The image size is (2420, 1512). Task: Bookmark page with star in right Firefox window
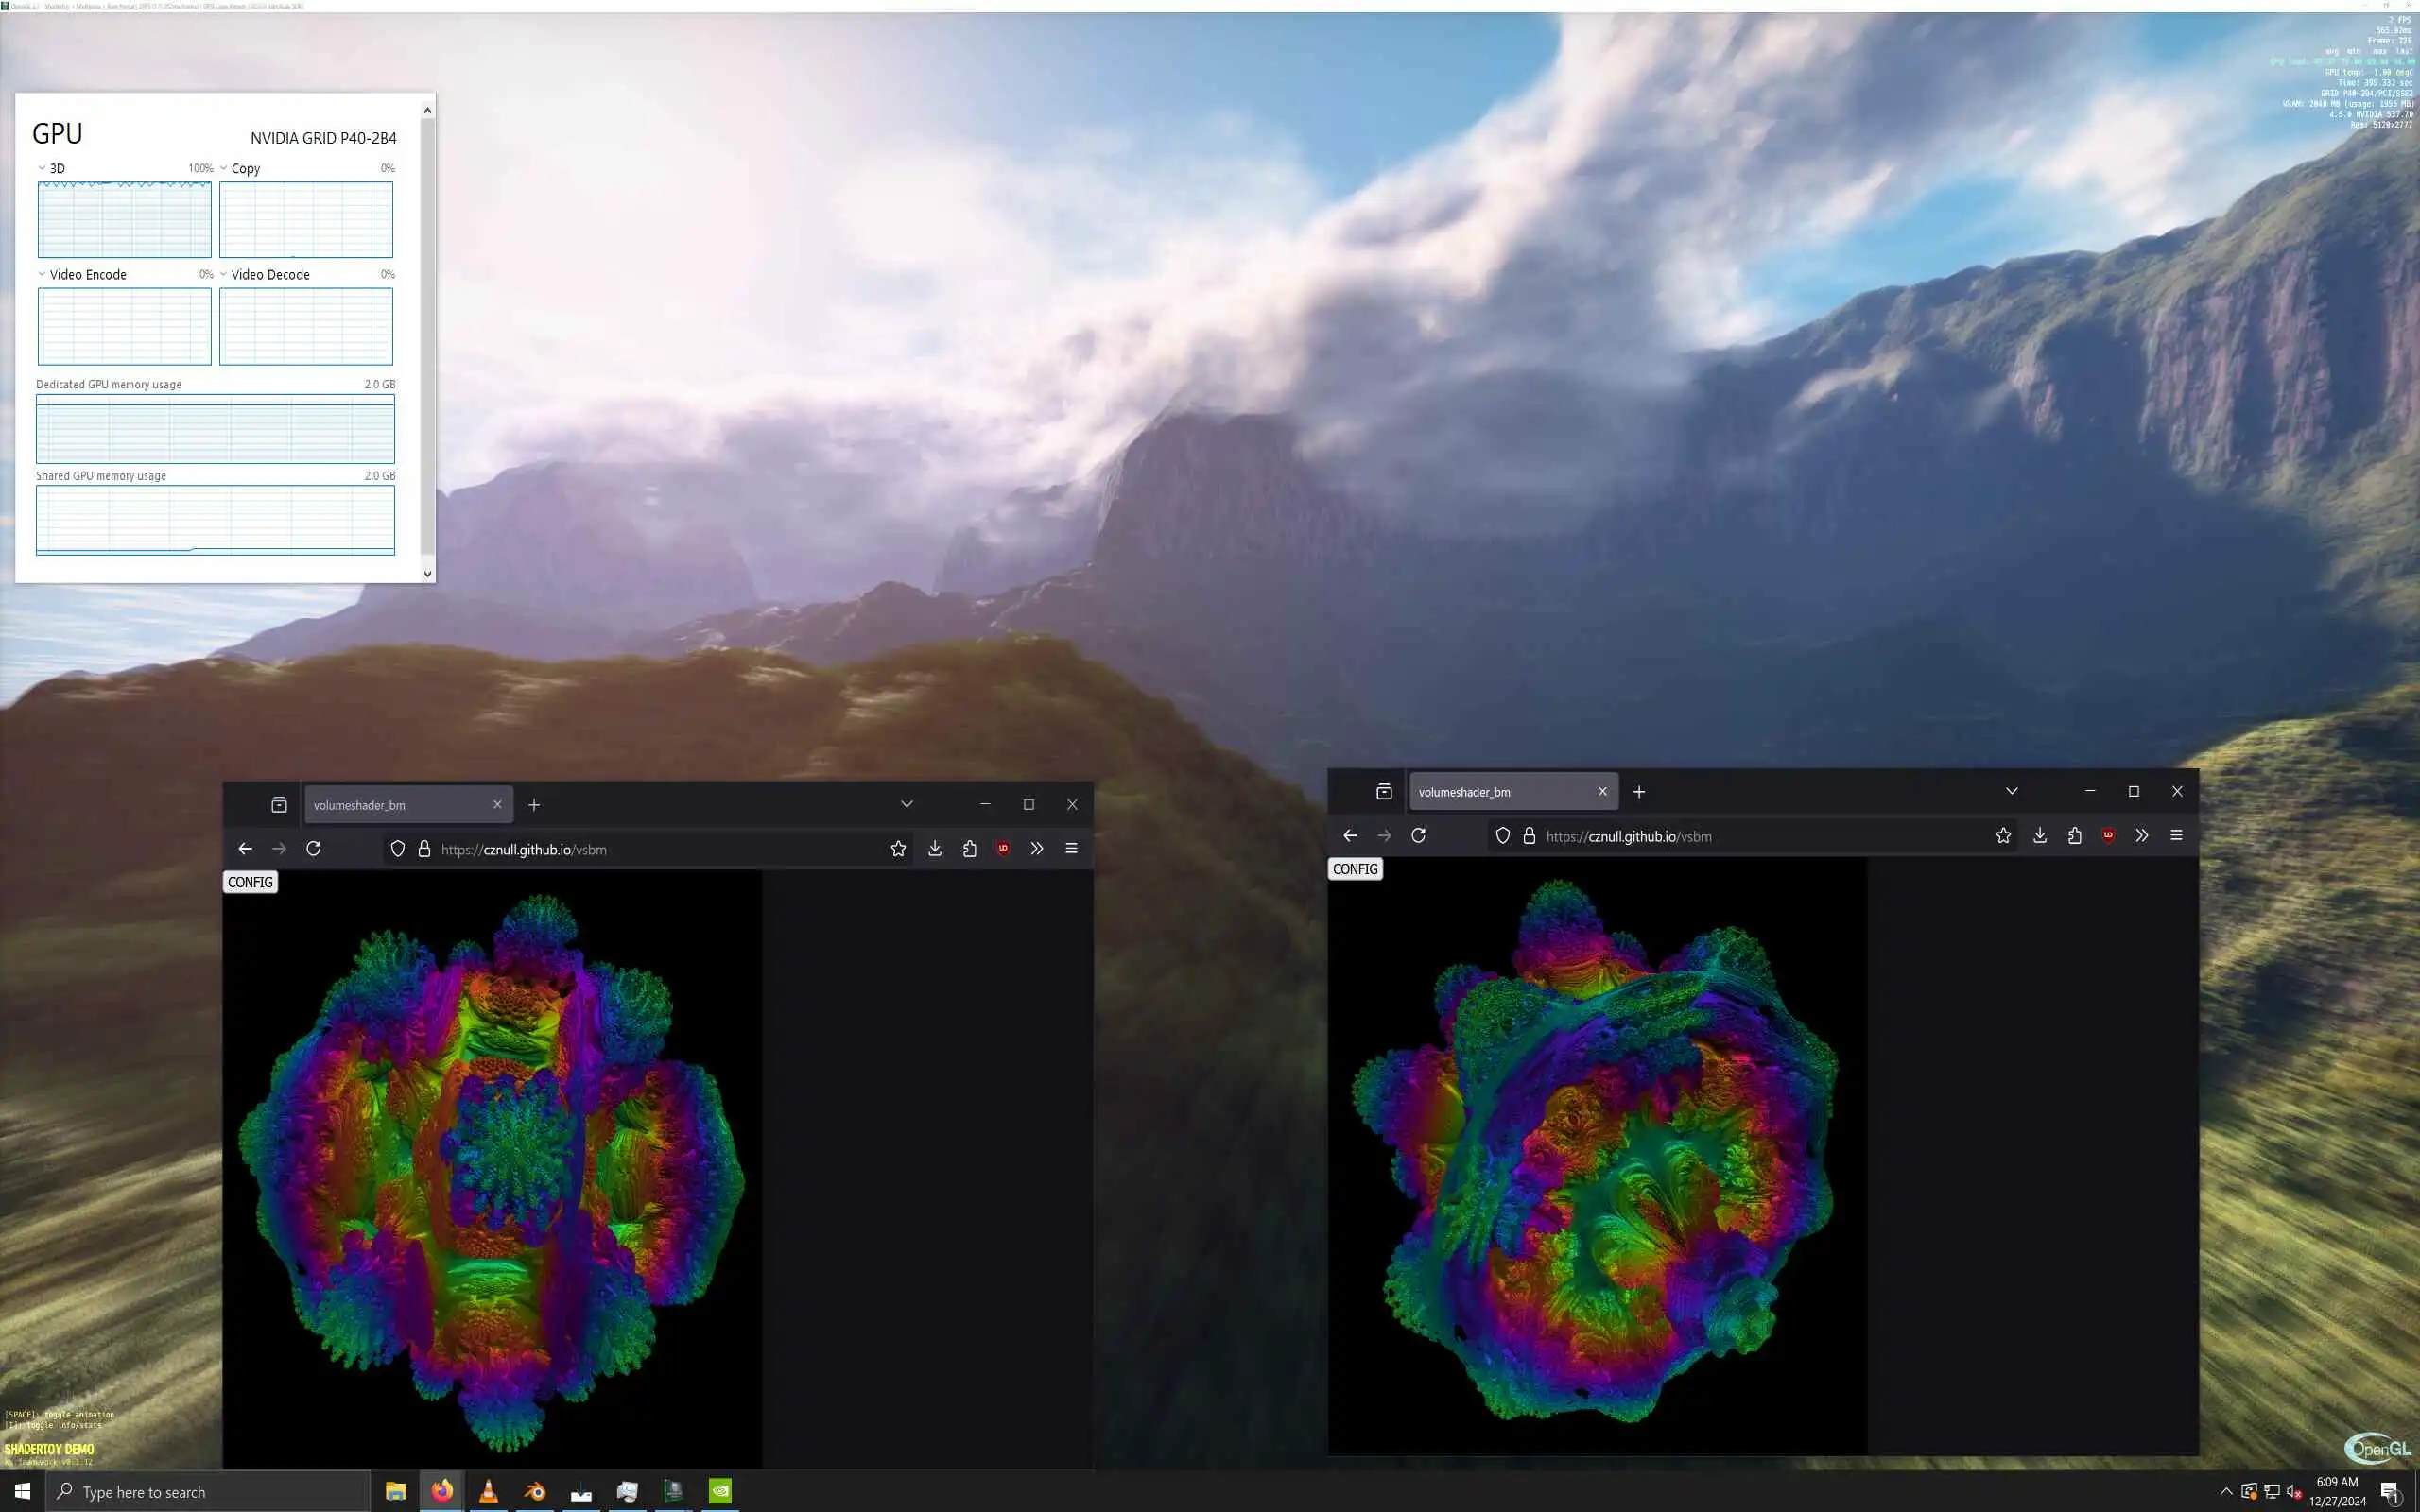tap(2003, 835)
